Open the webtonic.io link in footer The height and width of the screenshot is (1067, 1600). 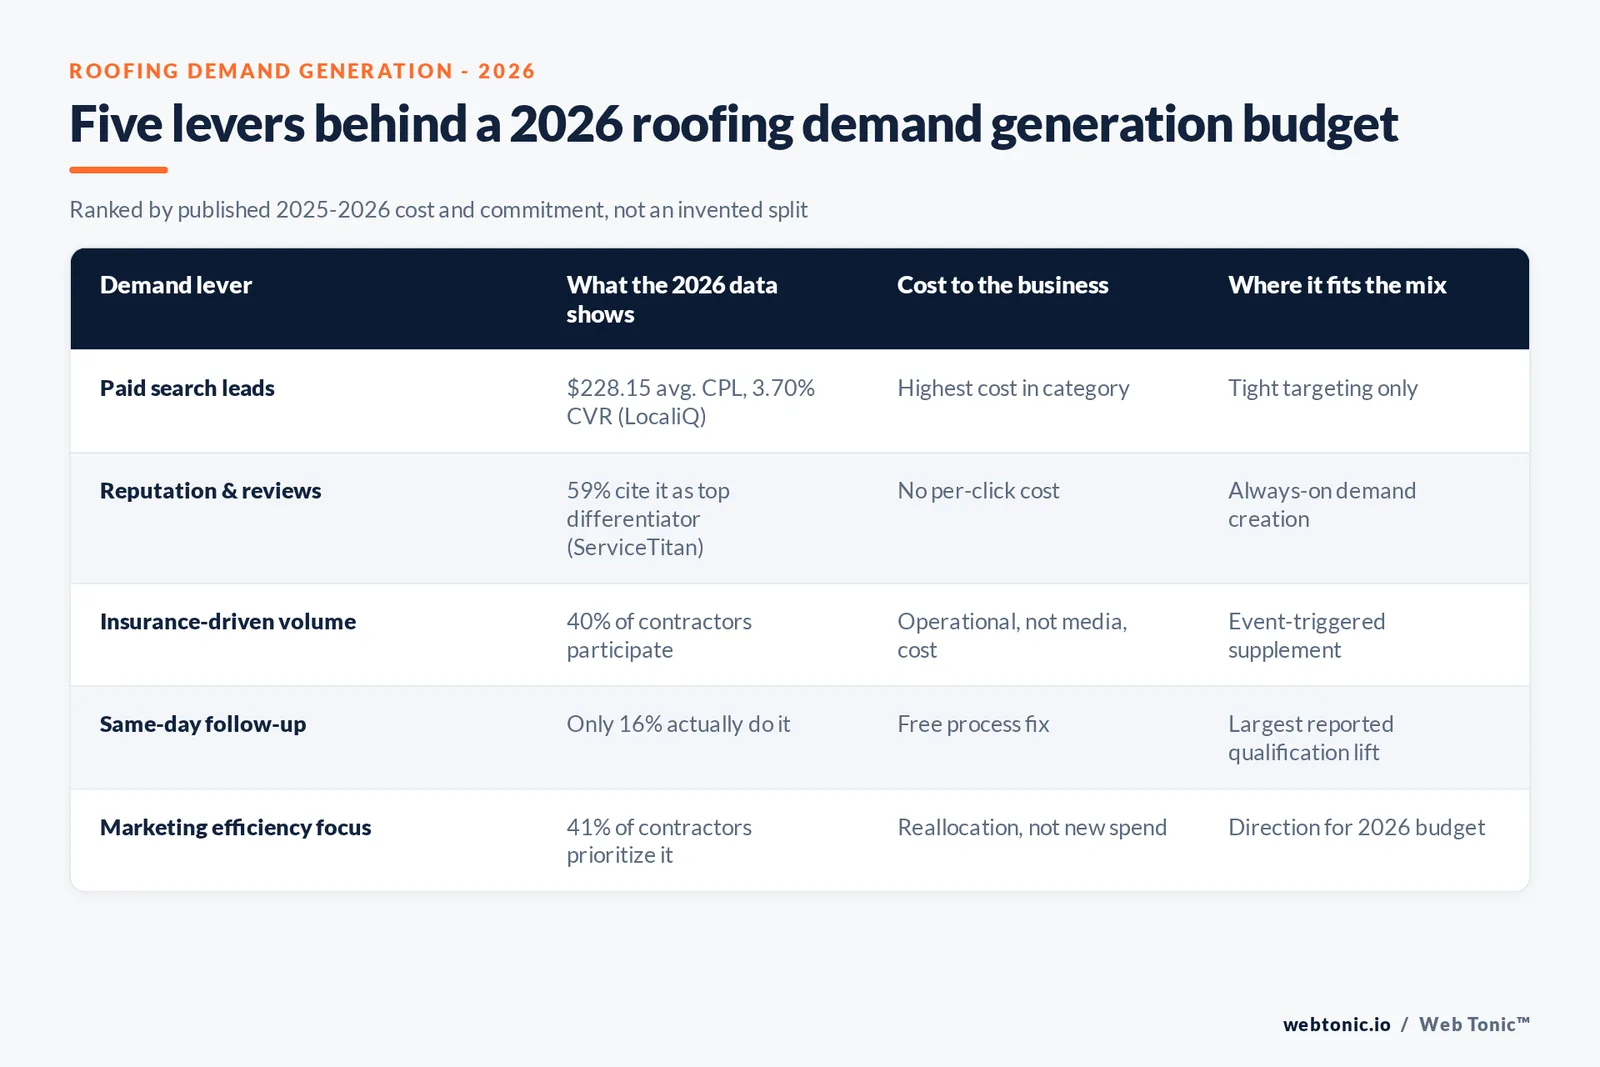[1337, 1024]
